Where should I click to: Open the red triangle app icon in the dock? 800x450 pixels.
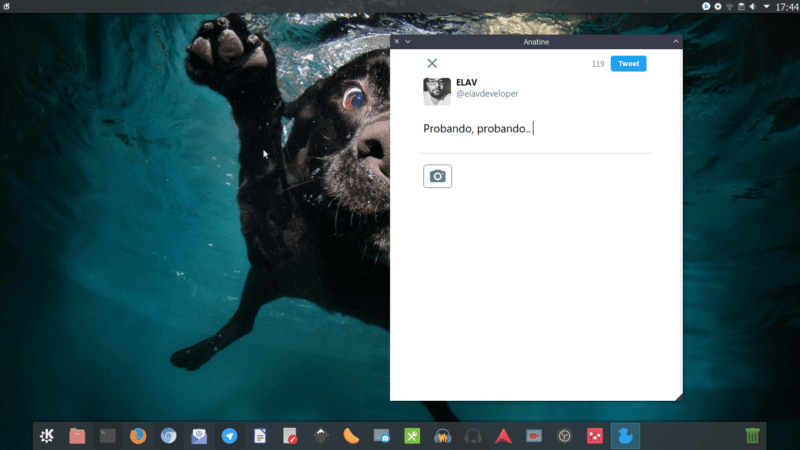click(x=504, y=436)
